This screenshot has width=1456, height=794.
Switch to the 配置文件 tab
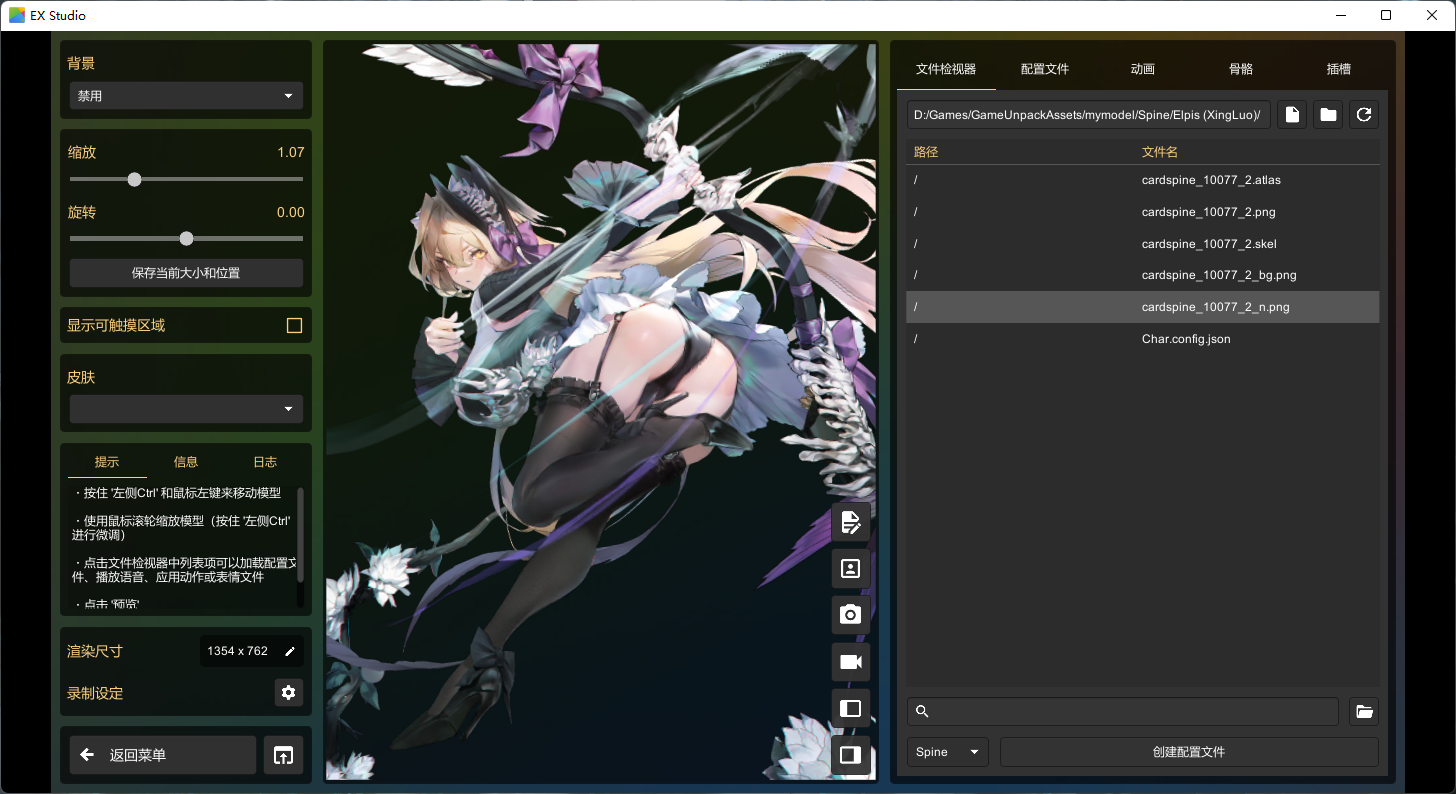pyautogui.click(x=1045, y=69)
